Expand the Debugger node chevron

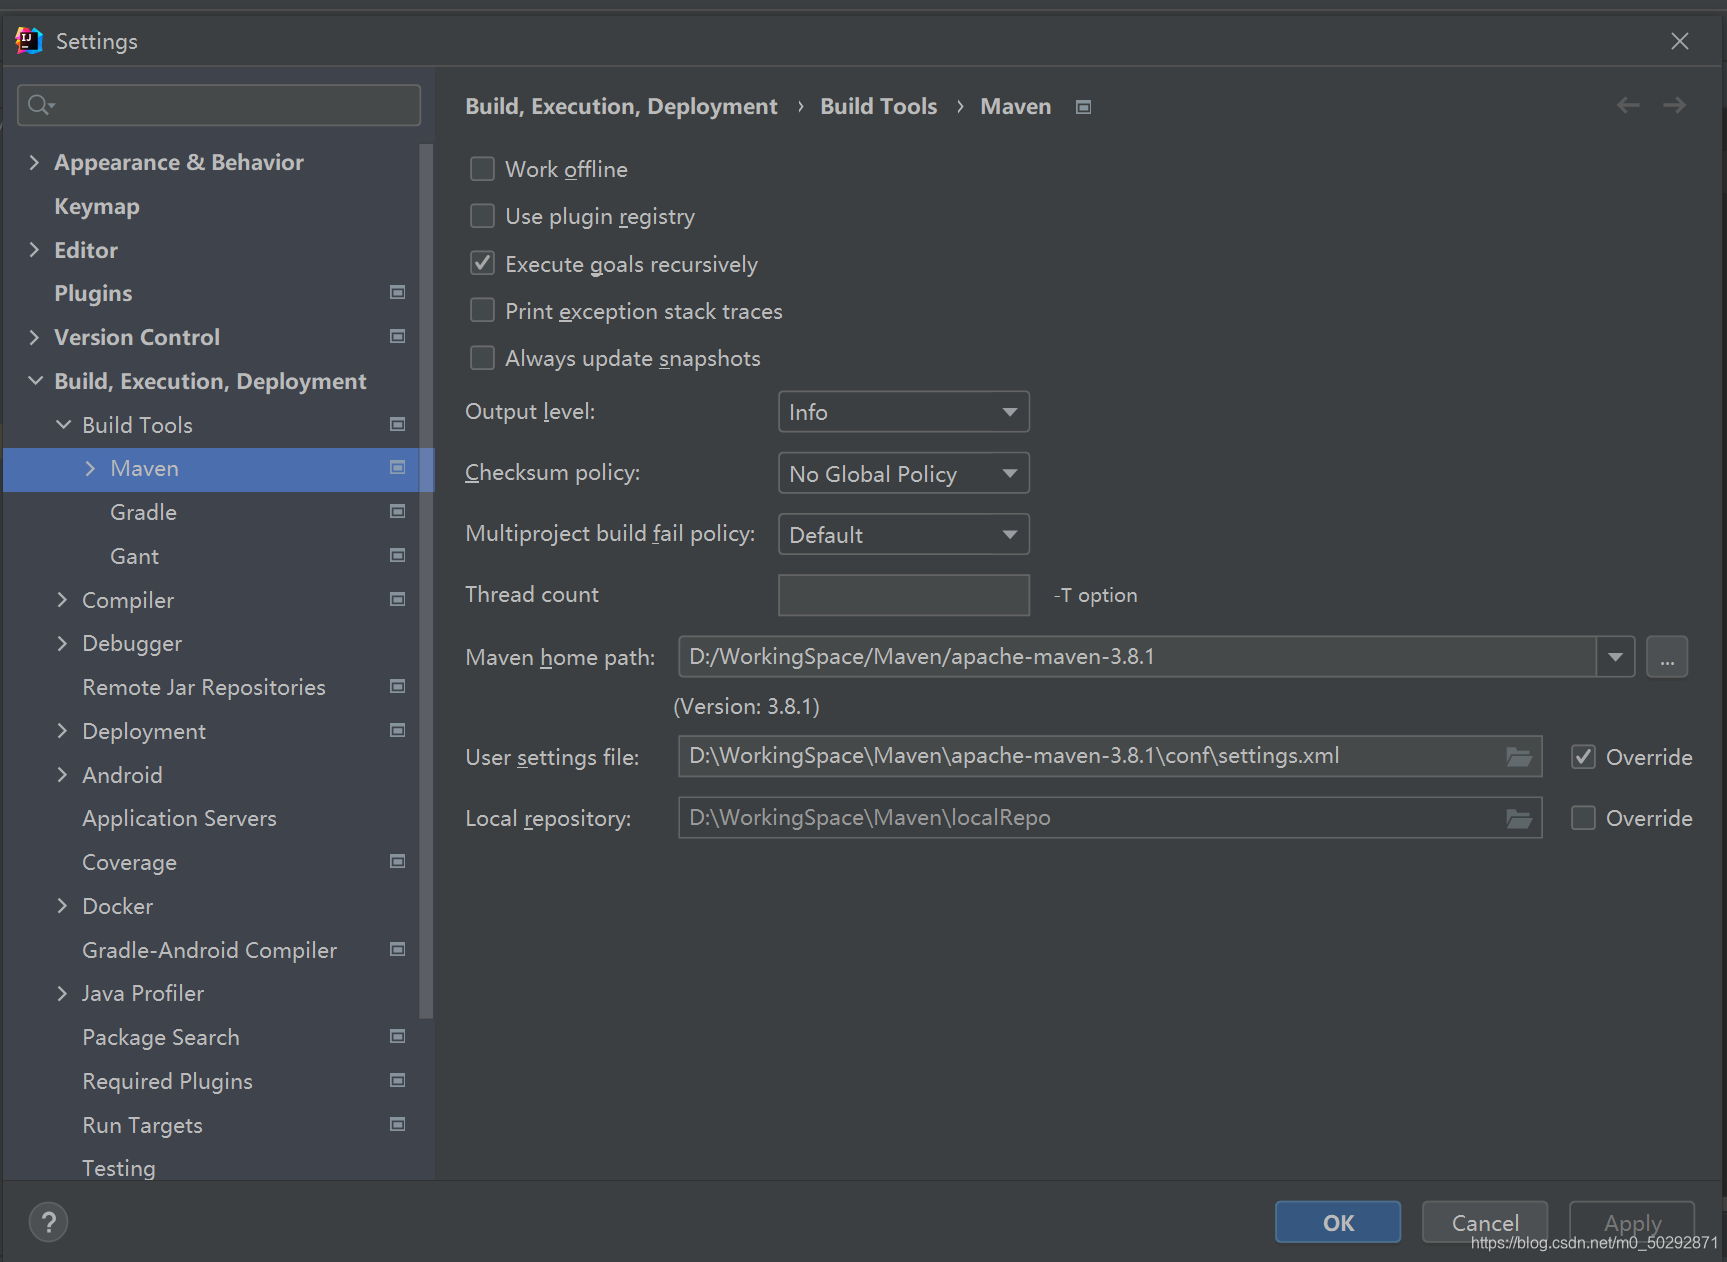tap(62, 643)
